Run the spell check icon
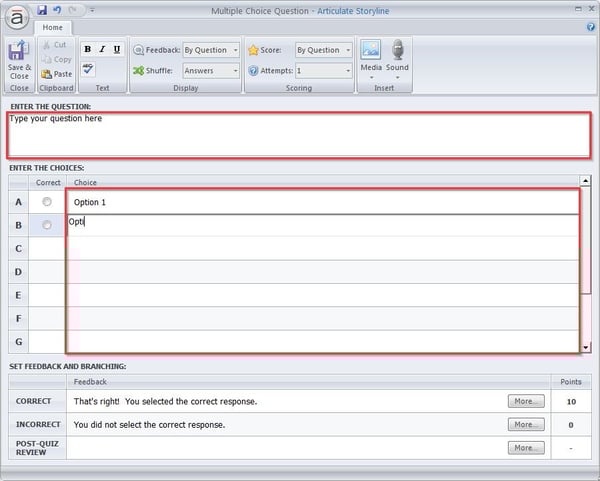This screenshot has width=600, height=481. [88, 69]
